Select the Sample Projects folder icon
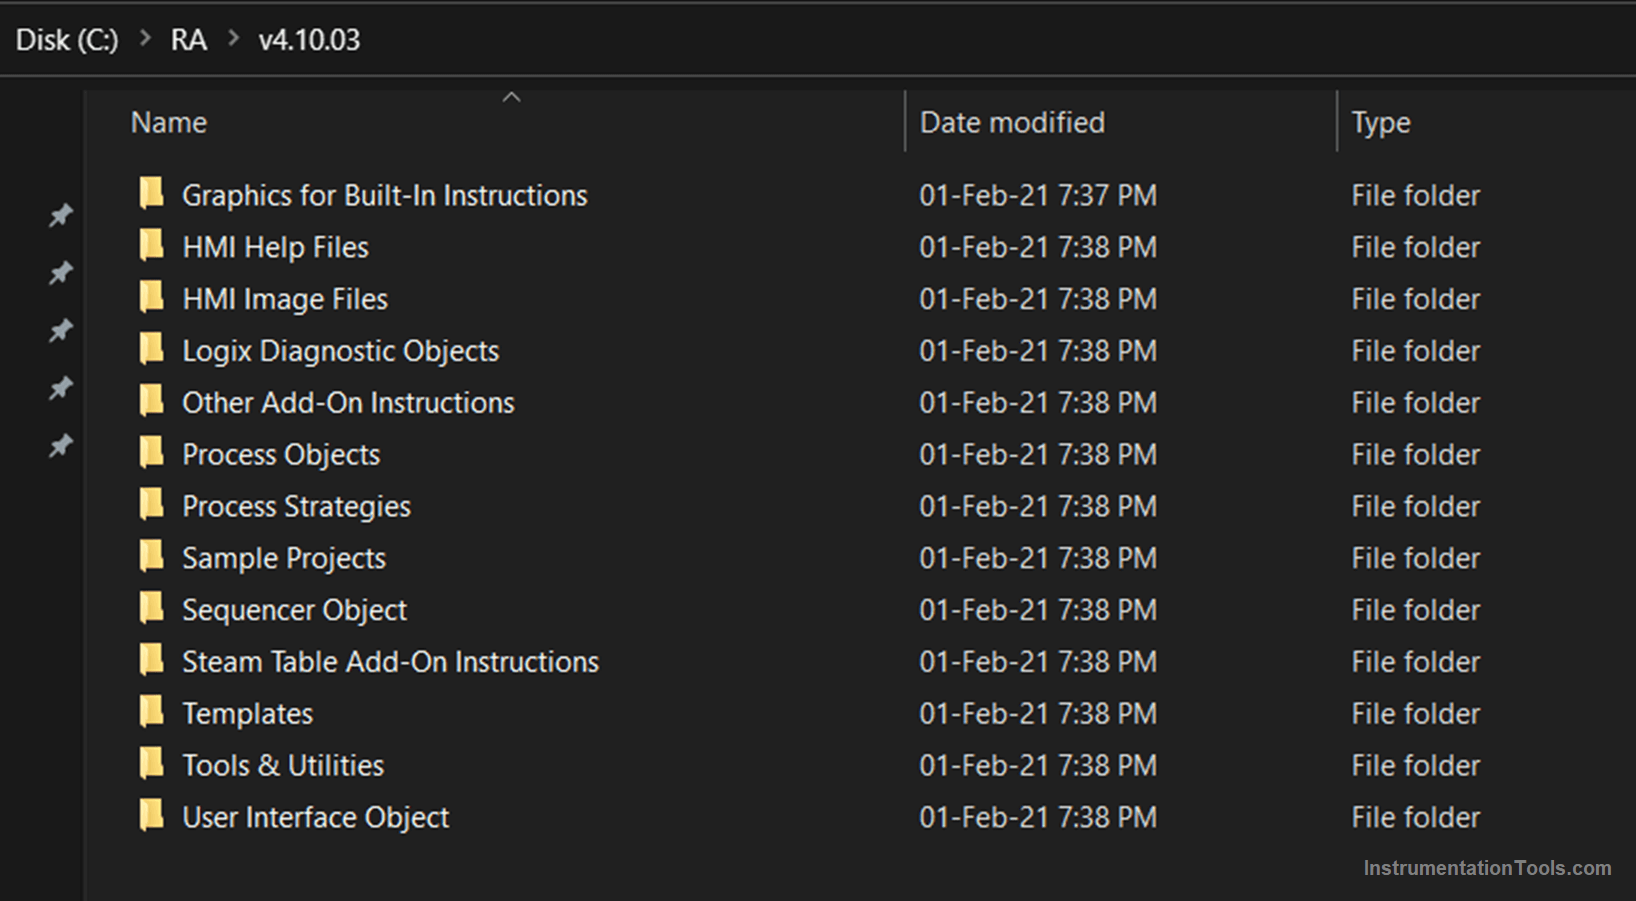 point(152,556)
